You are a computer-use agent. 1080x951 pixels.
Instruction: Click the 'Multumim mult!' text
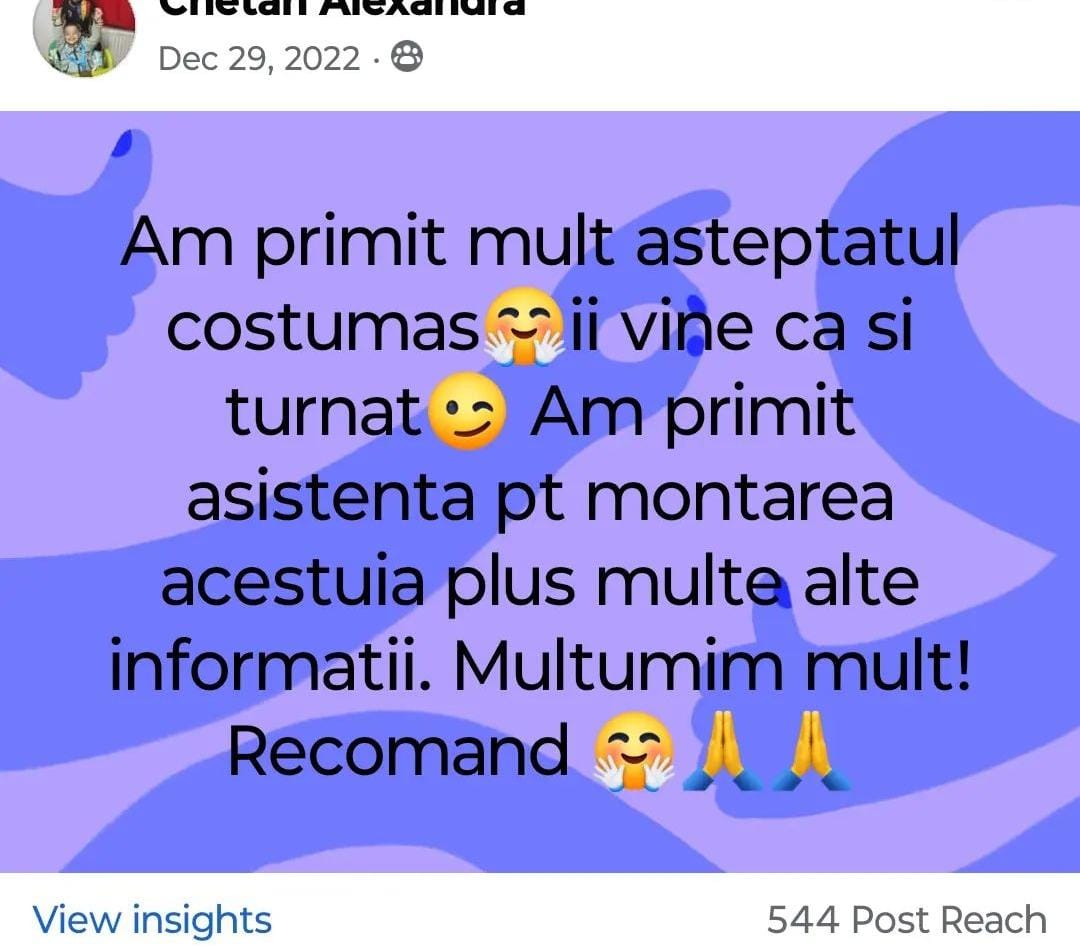tap(712, 666)
